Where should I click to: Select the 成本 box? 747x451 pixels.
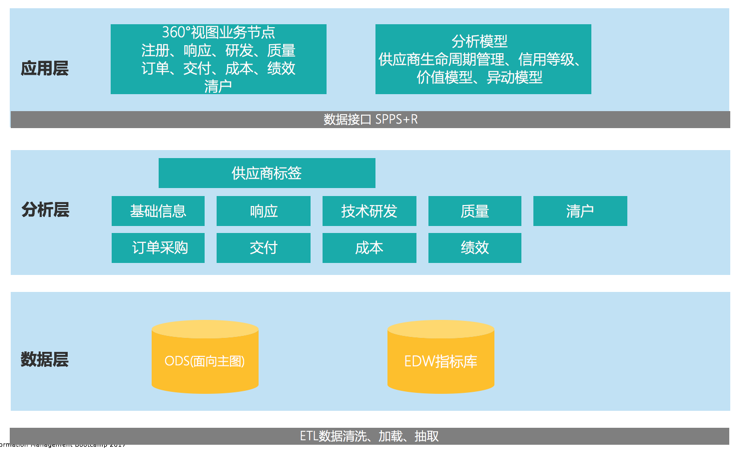pyautogui.click(x=369, y=248)
